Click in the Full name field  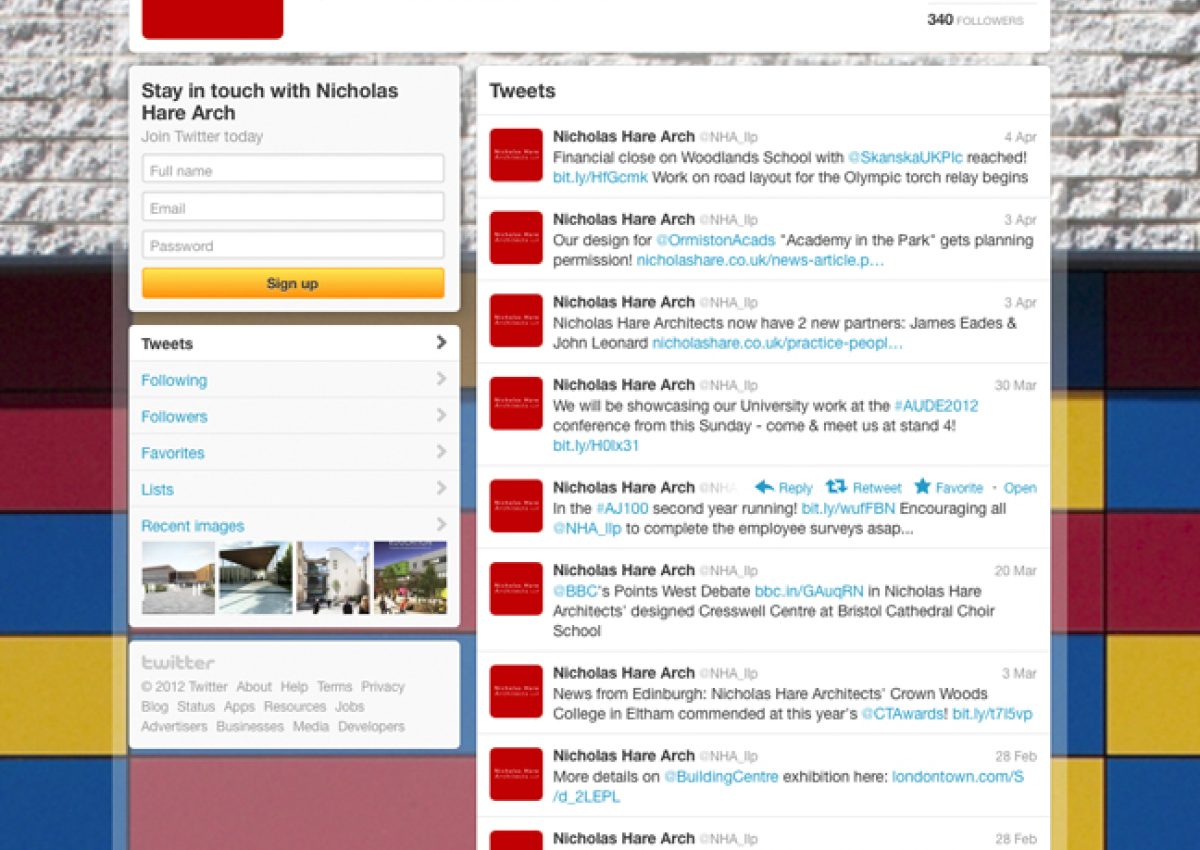293,170
